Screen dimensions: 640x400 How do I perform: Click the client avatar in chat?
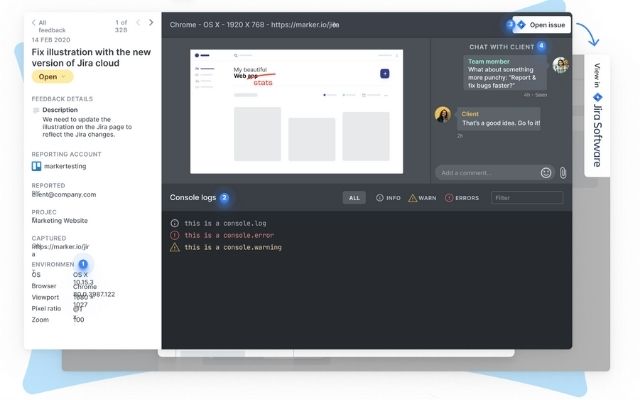point(443,114)
